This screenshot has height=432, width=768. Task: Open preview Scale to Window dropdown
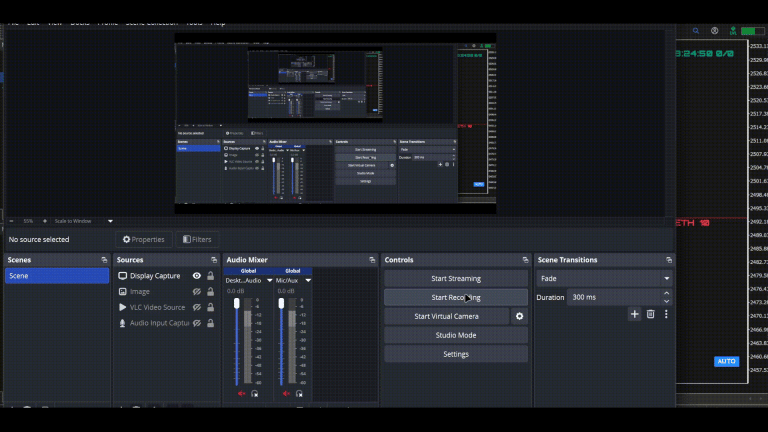(110, 221)
